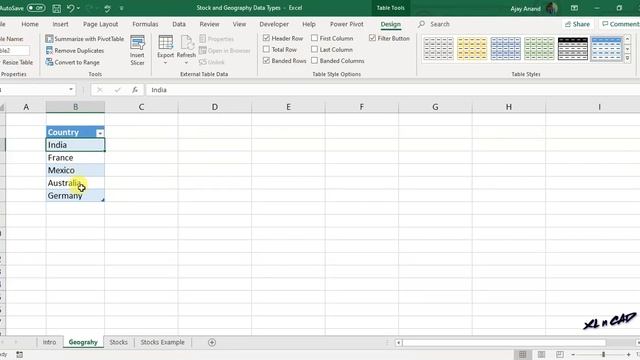This screenshot has width=640, height=360.
Task: Click the formula bar showing India
Action: pyautogui.click(x=392, y=90)
